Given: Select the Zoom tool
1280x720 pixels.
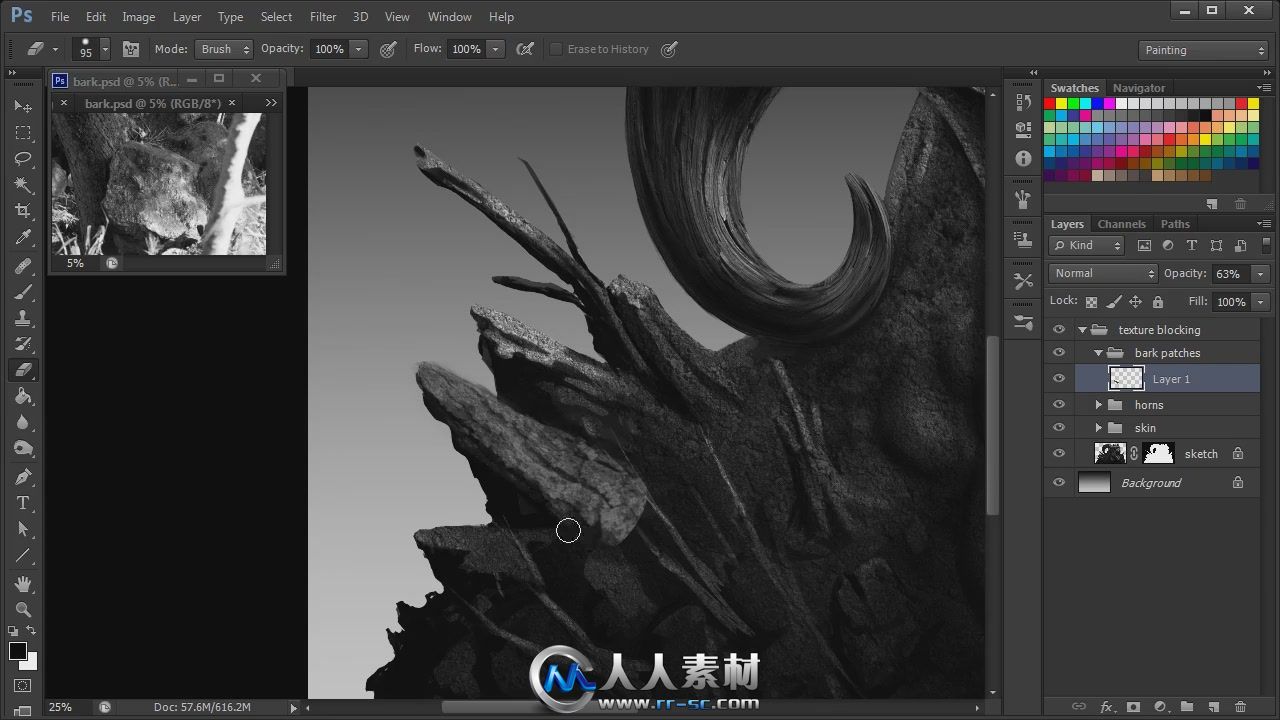Looking at the screenshot, I should click(23, 610).
